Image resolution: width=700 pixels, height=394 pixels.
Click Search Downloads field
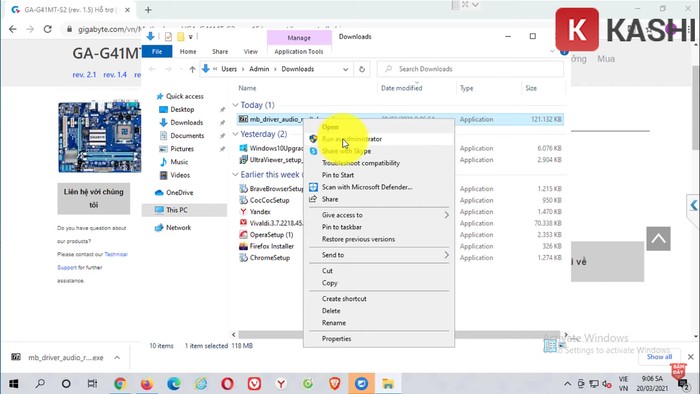tap(471, 69)
